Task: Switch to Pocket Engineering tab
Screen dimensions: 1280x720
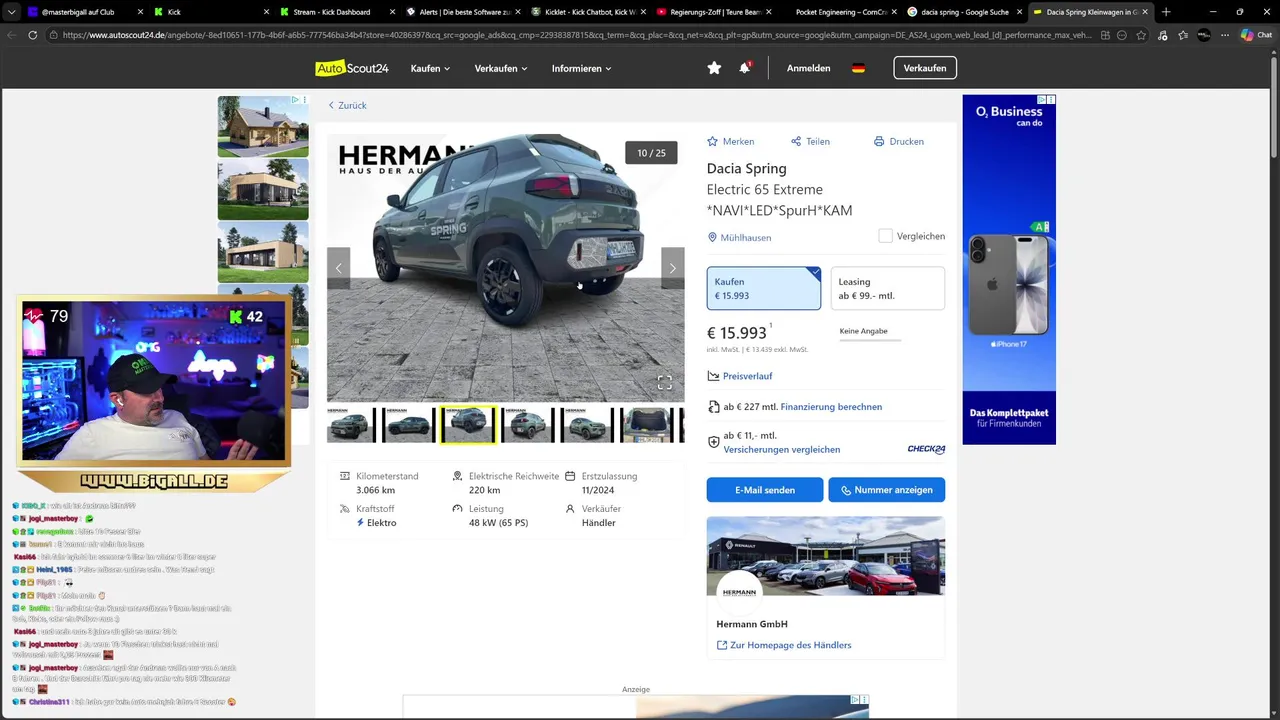Action: [840, 12]
